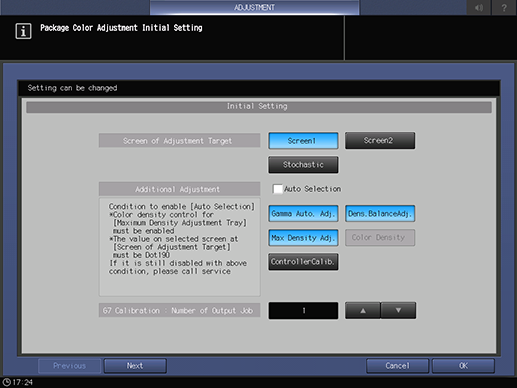Choose Stochastic screen target
Viewport: 517px width, 388px height.
coord(303,165)
